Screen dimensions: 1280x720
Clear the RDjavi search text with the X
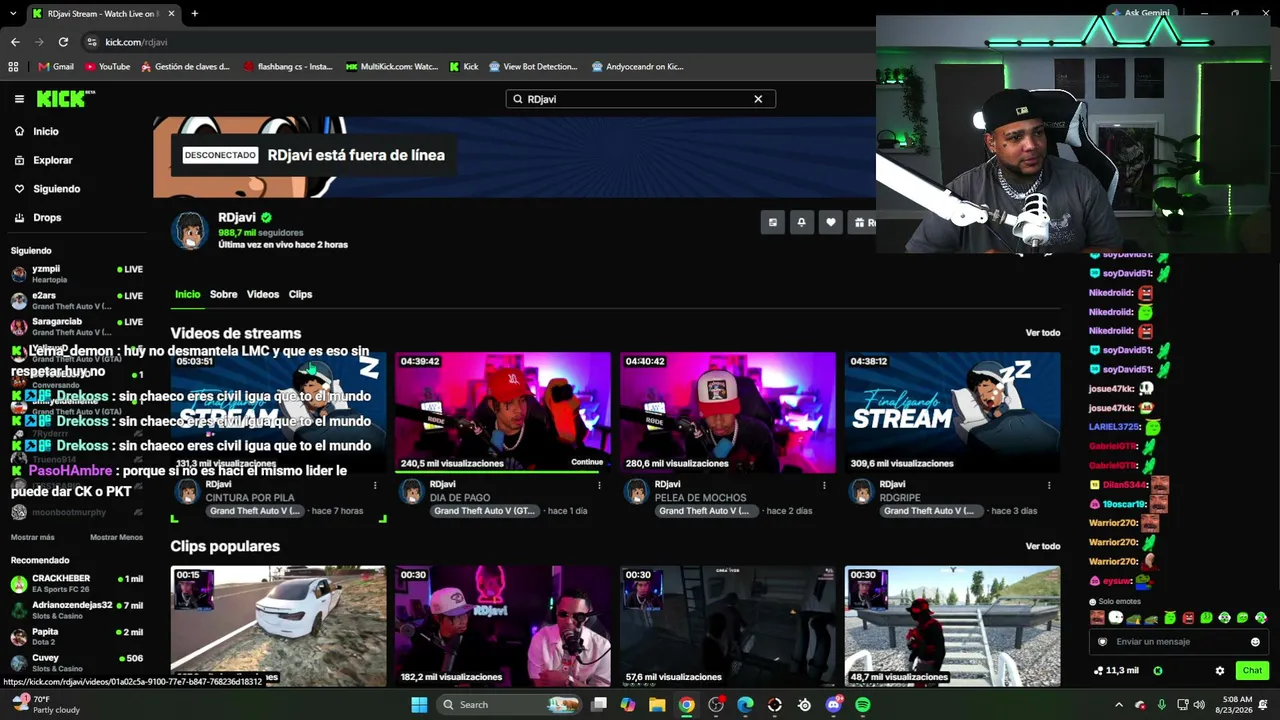point(758,99)
